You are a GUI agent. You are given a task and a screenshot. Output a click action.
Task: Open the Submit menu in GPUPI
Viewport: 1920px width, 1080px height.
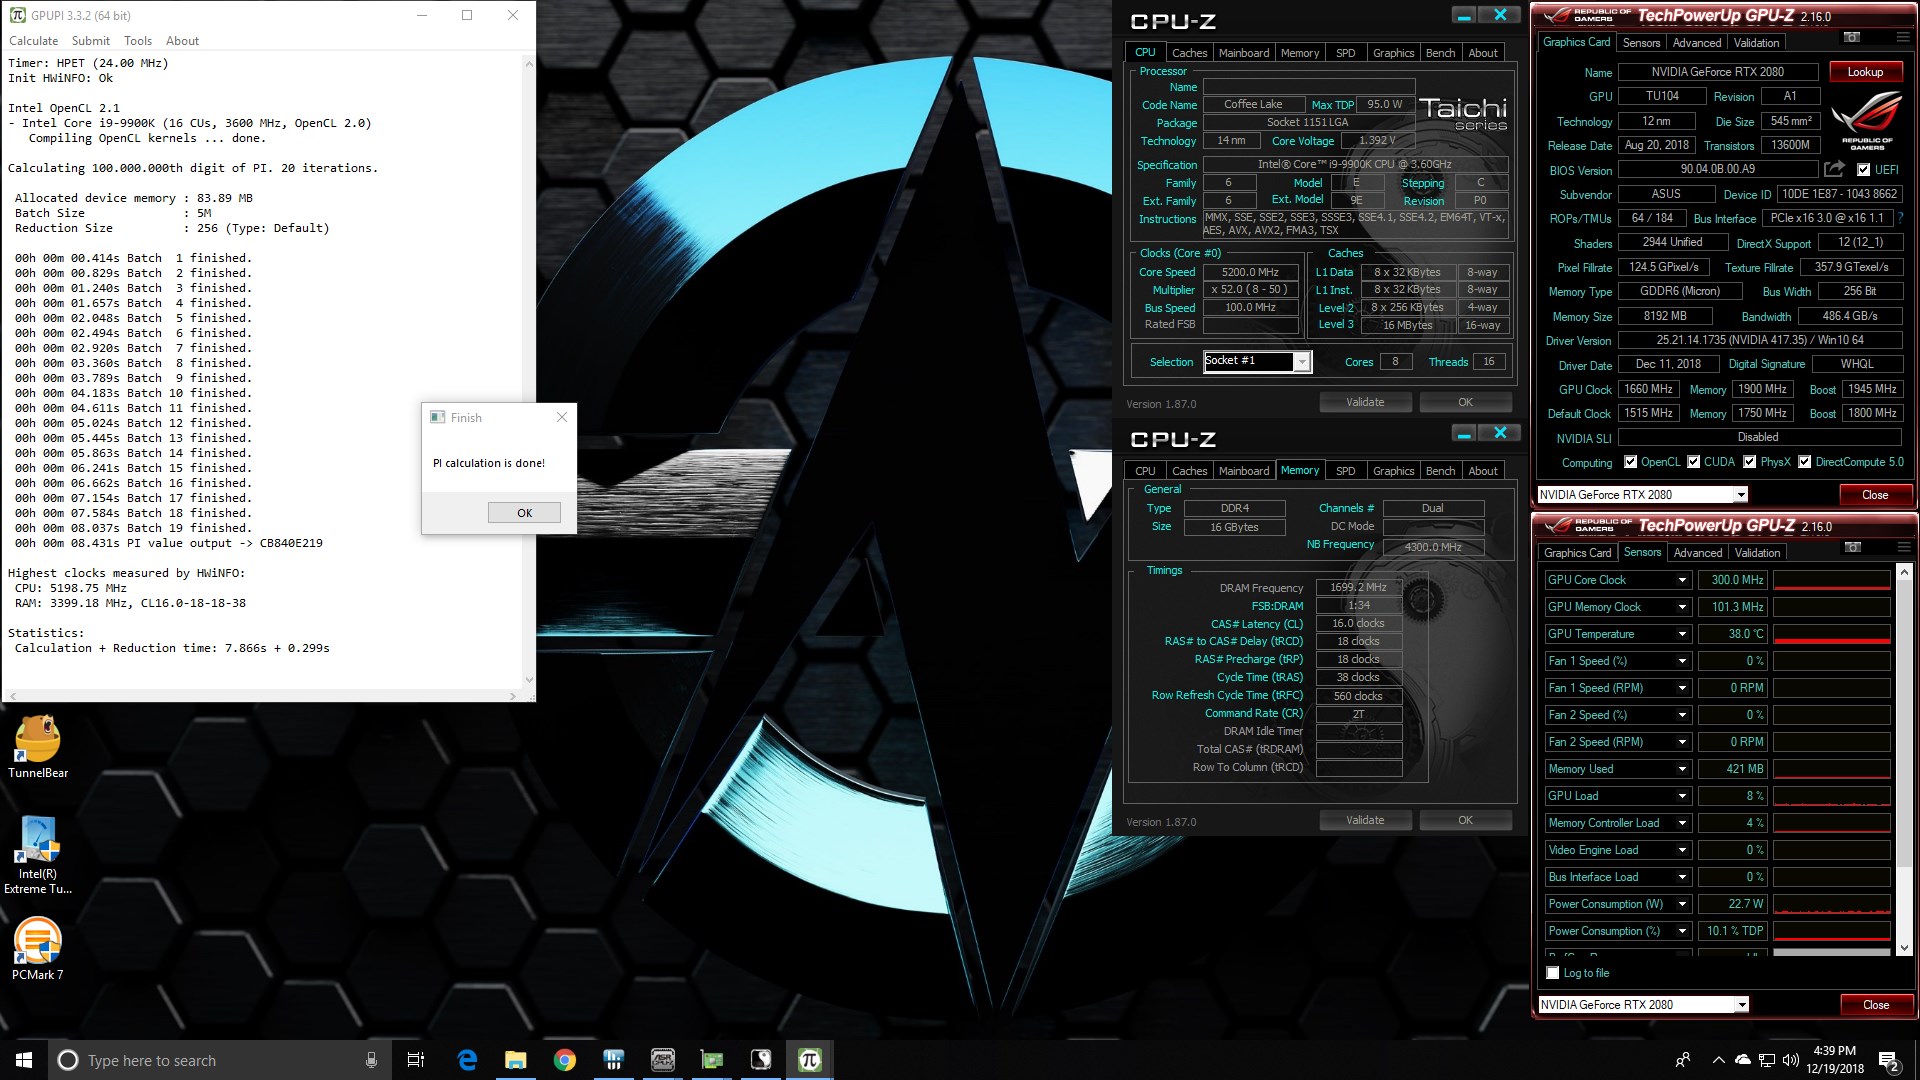(x=90, y=41)
